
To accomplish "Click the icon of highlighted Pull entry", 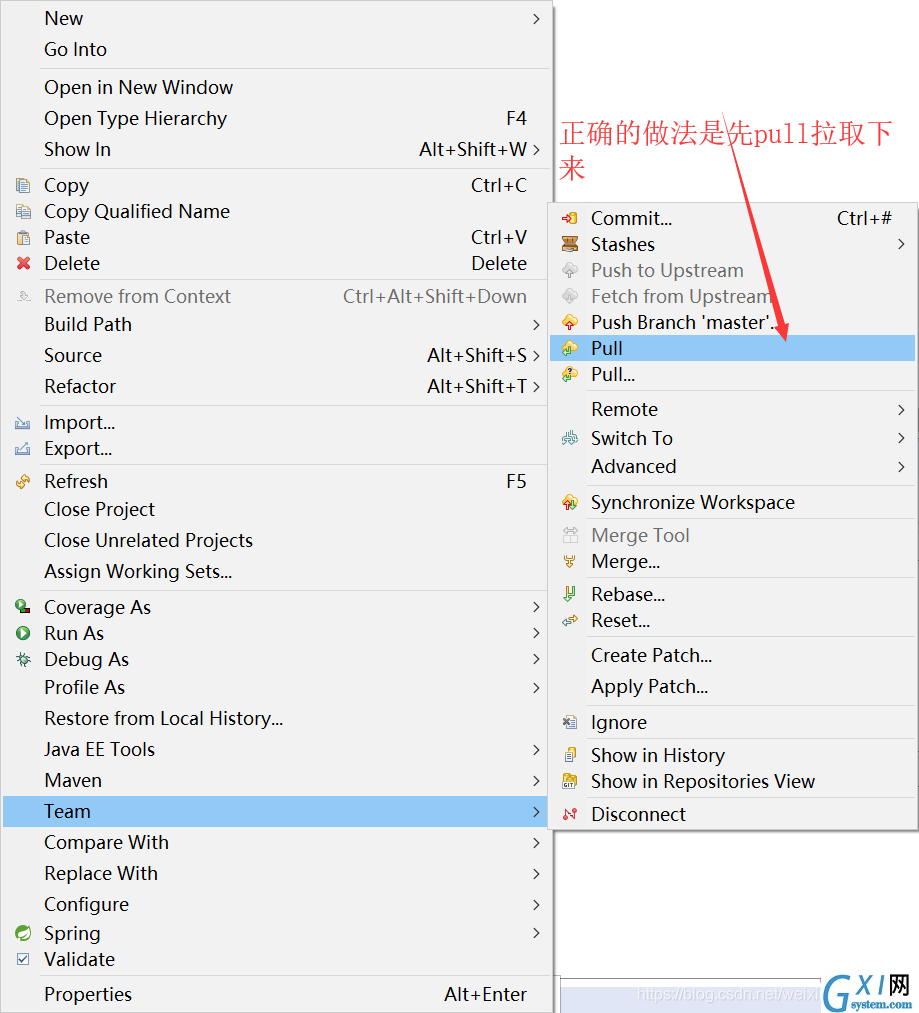I will pyautogui.click(x=570, y=348).
